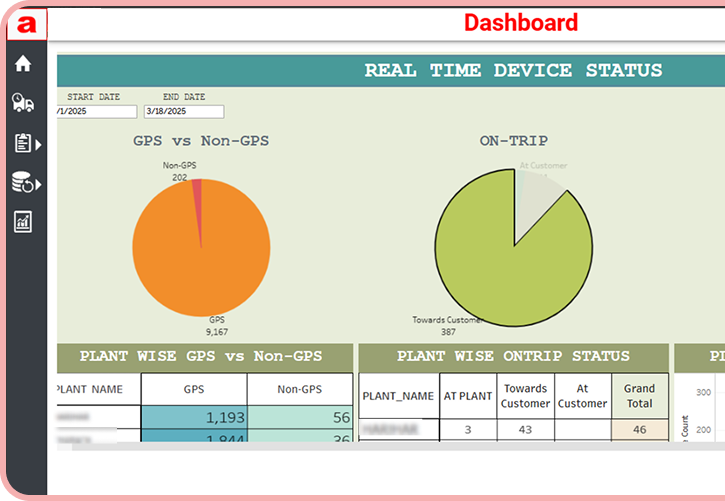Click the Grand Total cell showing 46
725x501 pixels.
(x=639, y=428)
